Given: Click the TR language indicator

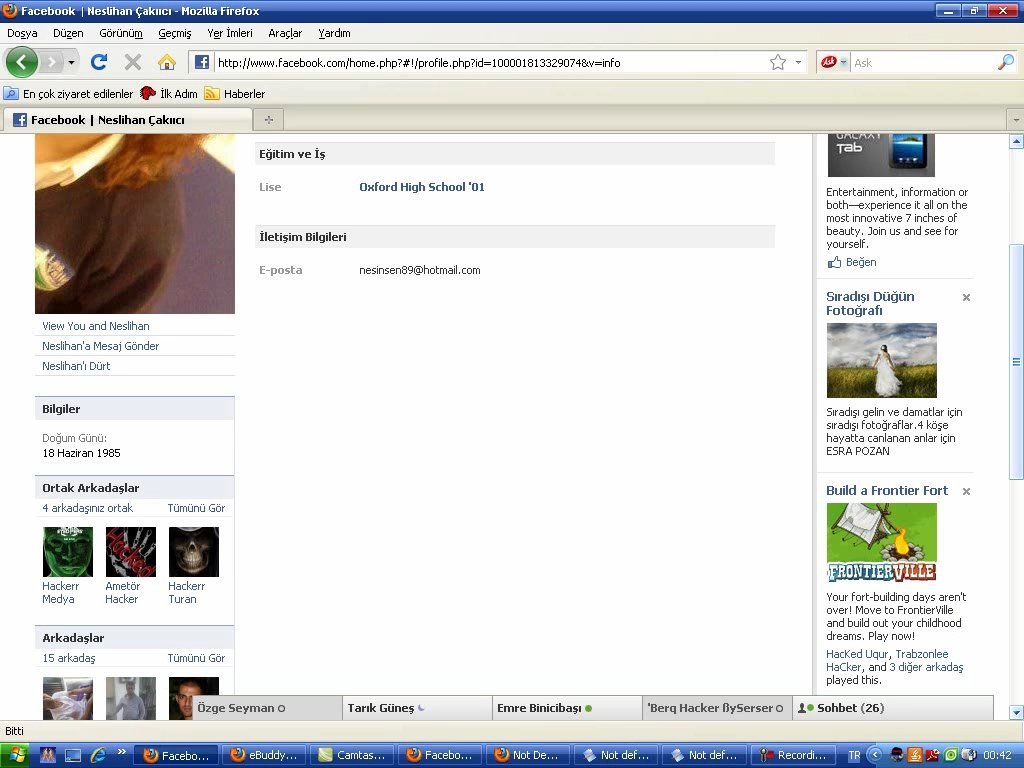Looking at the screenshot, I should 854,755.
